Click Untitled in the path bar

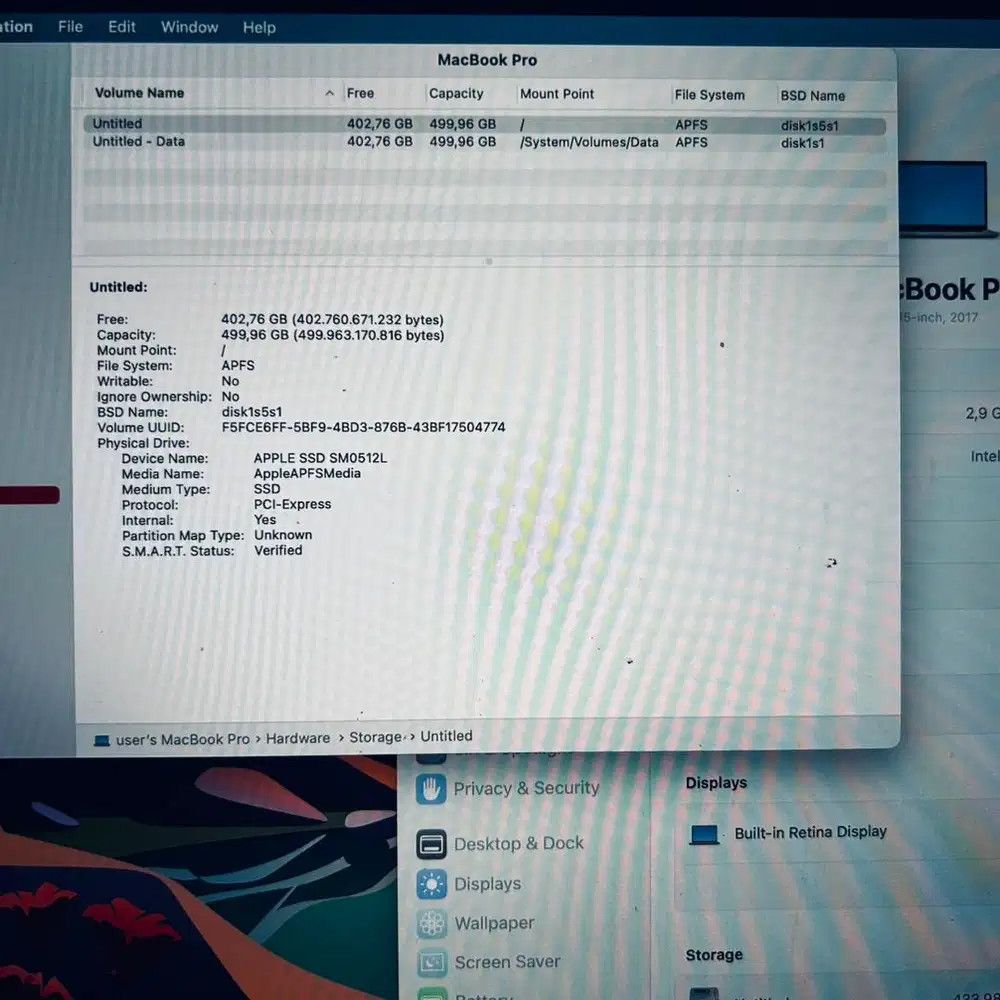tap(446, 736)
